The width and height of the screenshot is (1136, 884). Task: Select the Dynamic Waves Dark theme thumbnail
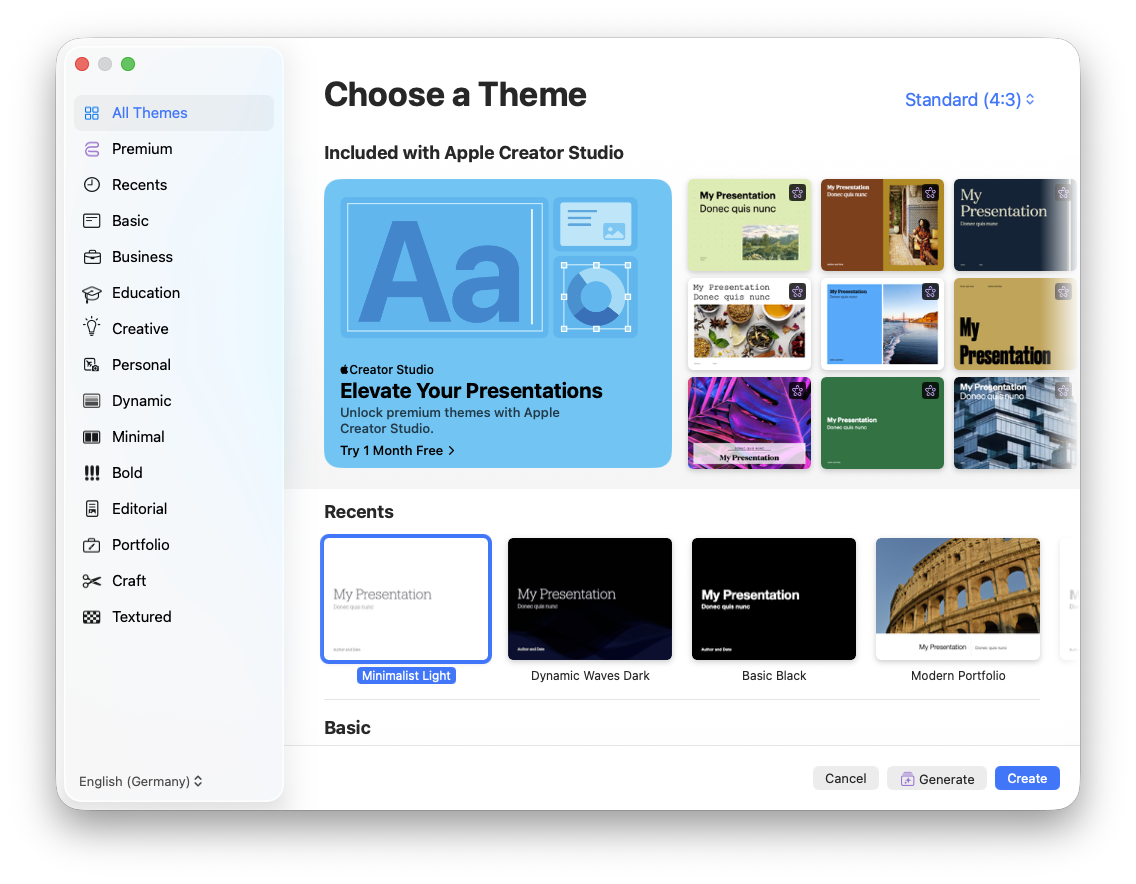click(590, 599)
